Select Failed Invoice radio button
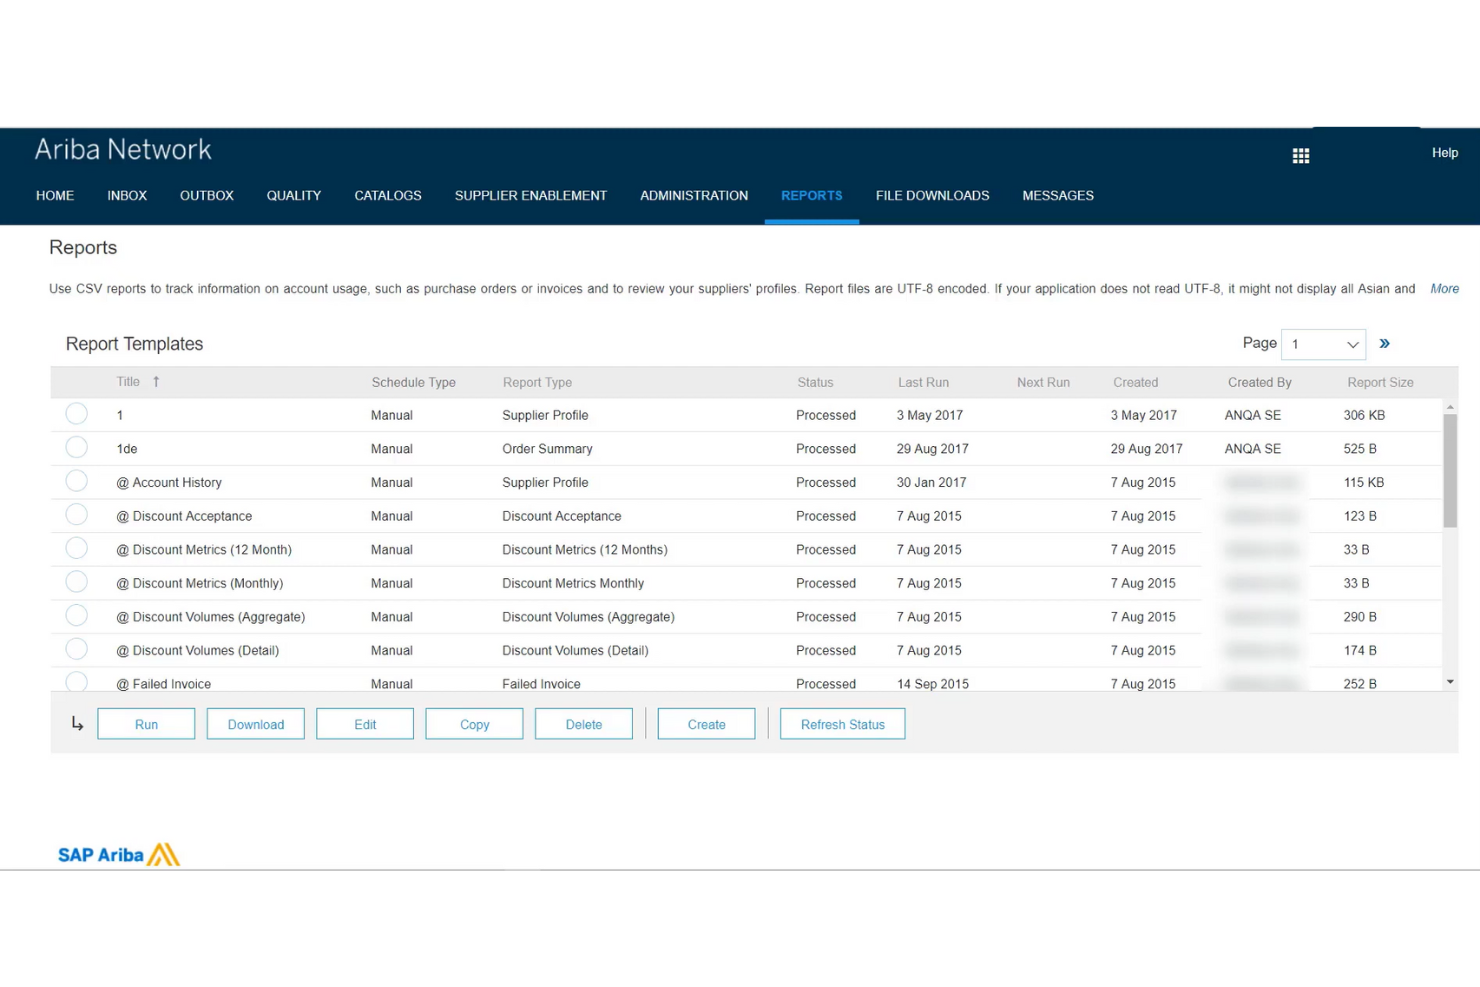Image resolution: width=1480 pixels, height=987 pixels. pos(76,682)
